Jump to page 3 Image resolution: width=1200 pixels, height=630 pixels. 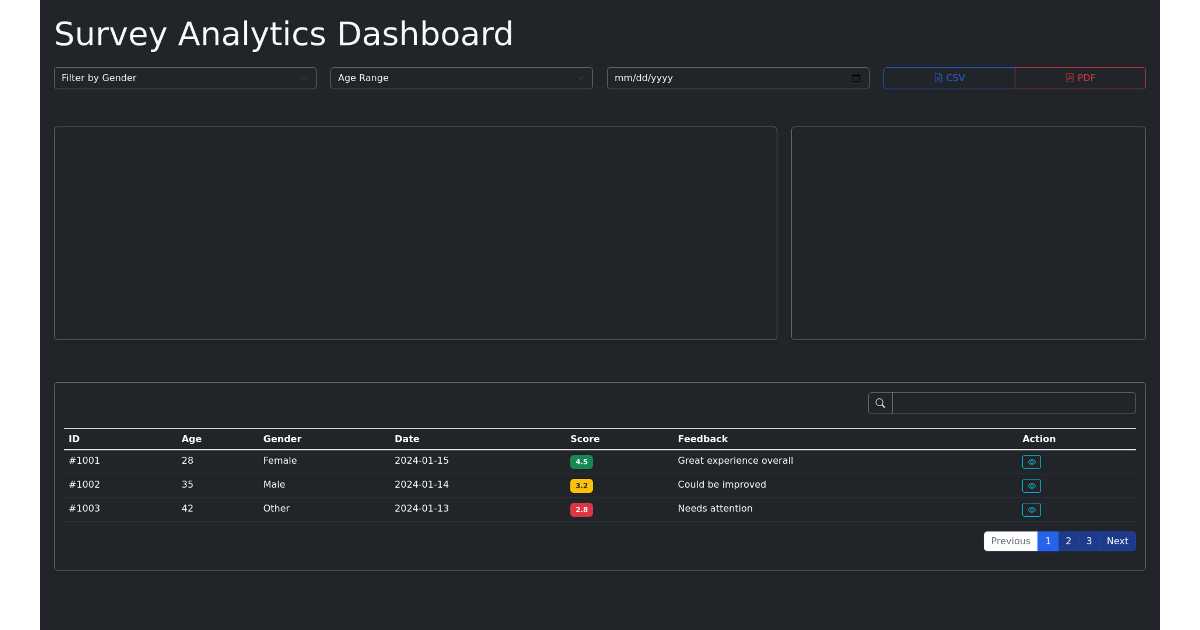tap(1089, 541)
